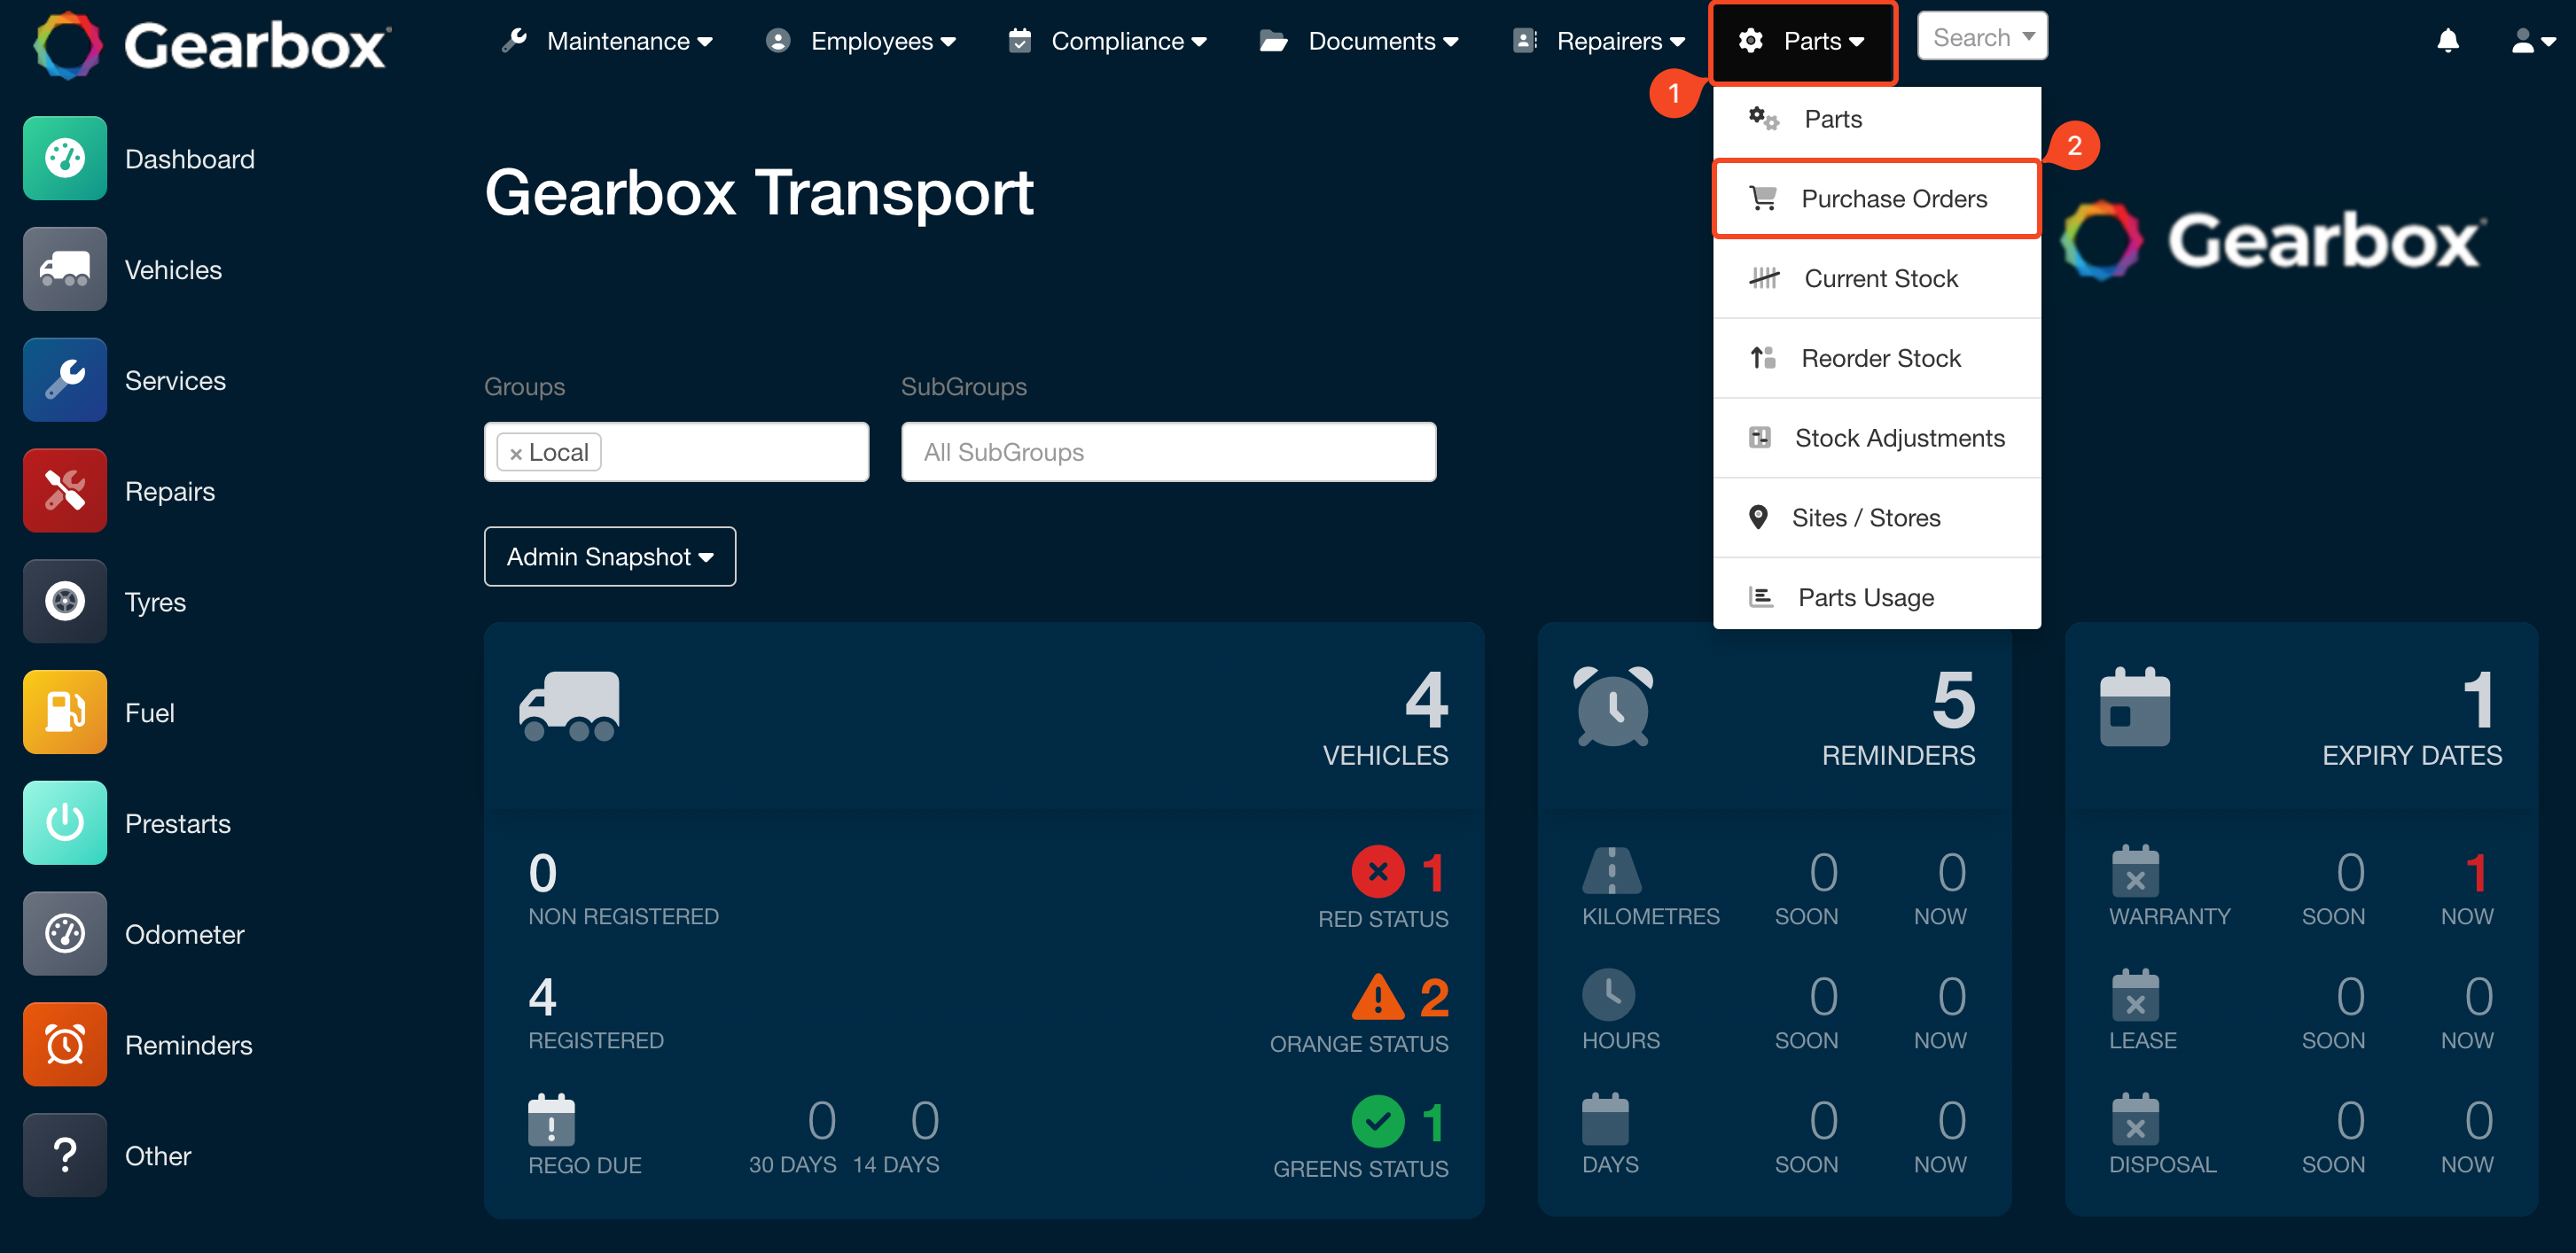
Task: Remove the Local group tag
Action: click(516, 453)
